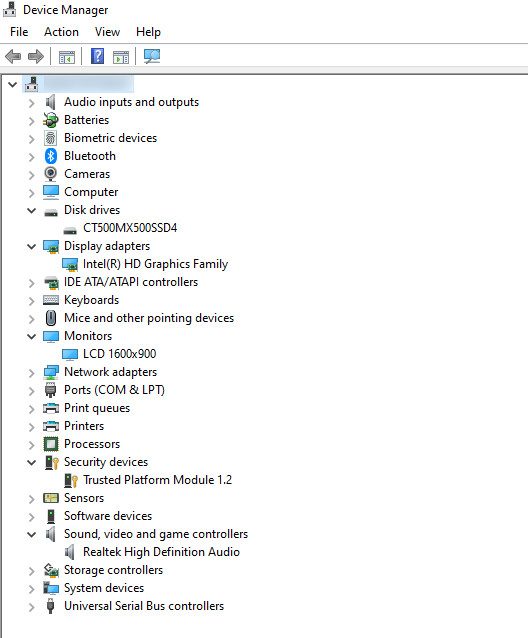Image resolution: width=528 pixels, height=638 pixels.
Task: Expand the Bluetooth node arrow
Action: (32, 157)
